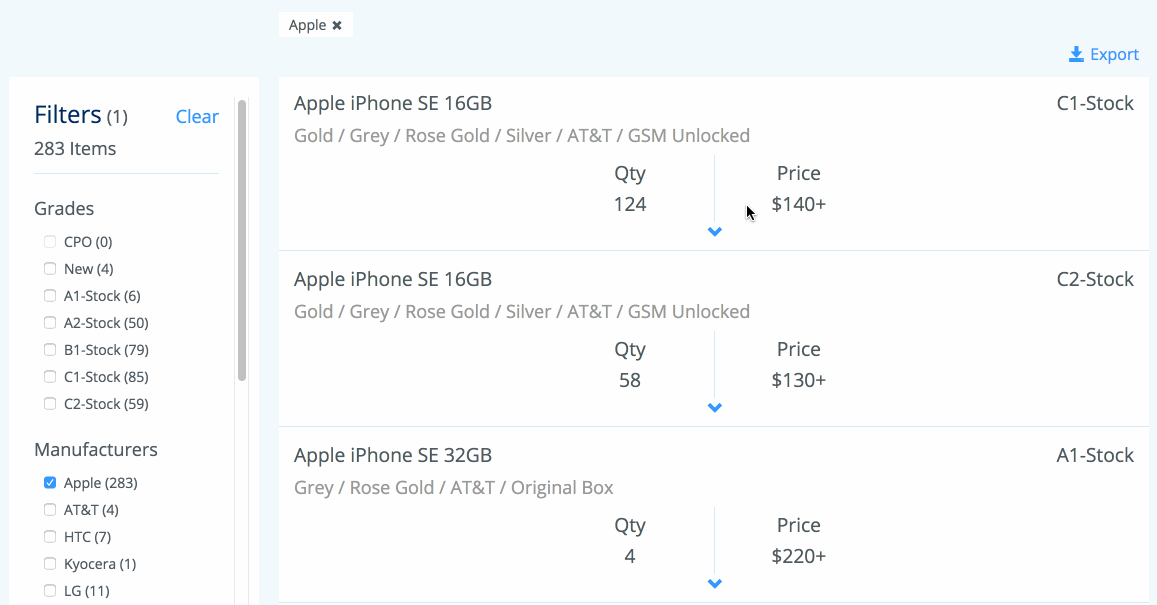The width and height of the screenshot is (1157, 605).
Task: Select the HTC manufacturer checkbox
Action: tap(50, 537)
